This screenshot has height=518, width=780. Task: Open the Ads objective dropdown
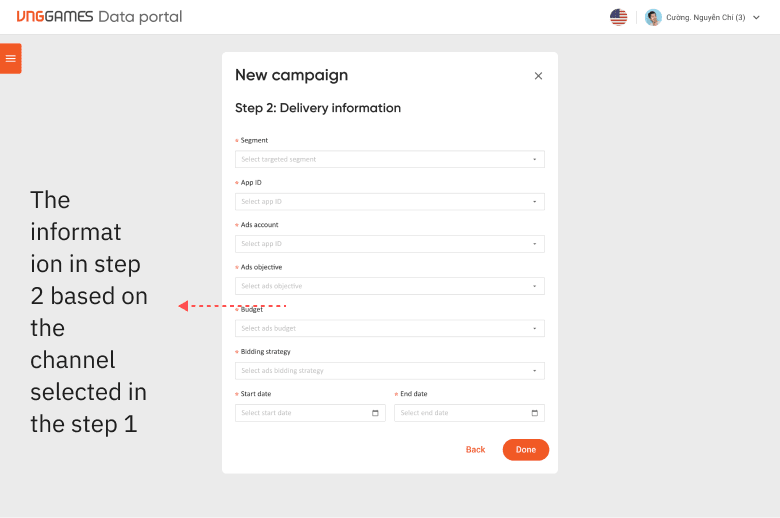pos(390,286)
